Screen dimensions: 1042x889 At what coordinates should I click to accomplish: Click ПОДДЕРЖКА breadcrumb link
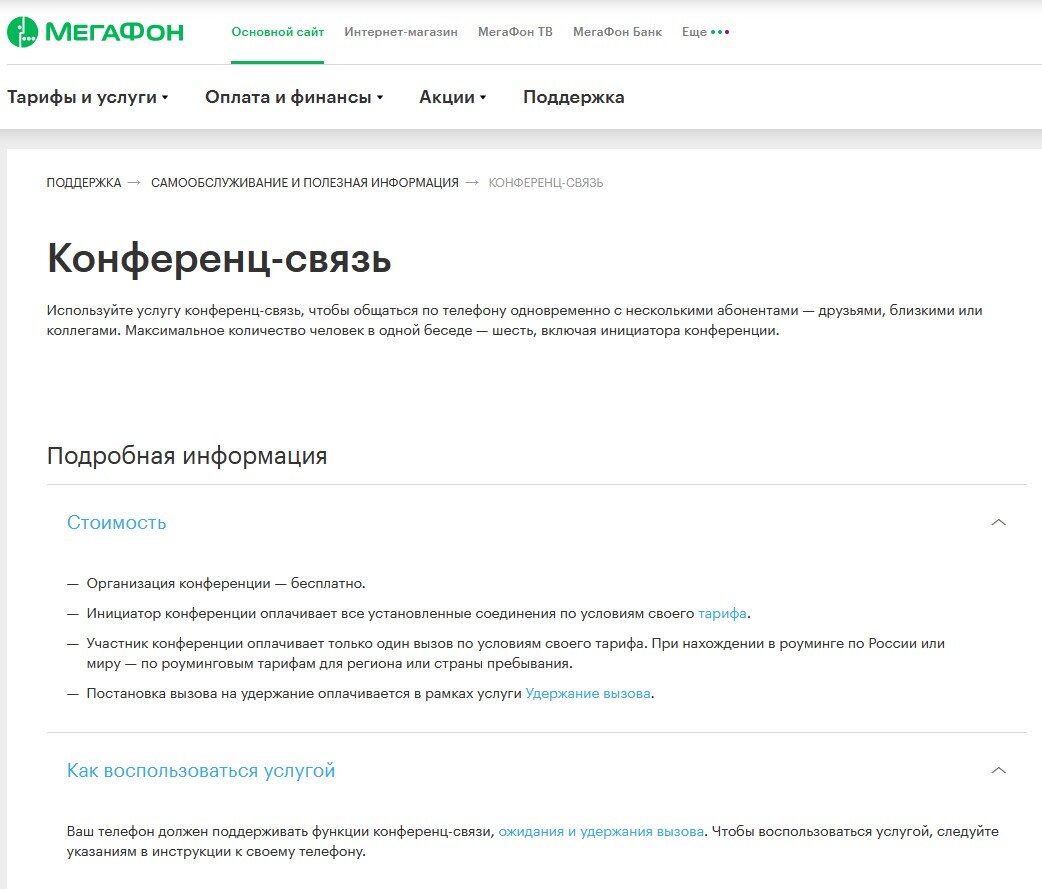(84, 183)
